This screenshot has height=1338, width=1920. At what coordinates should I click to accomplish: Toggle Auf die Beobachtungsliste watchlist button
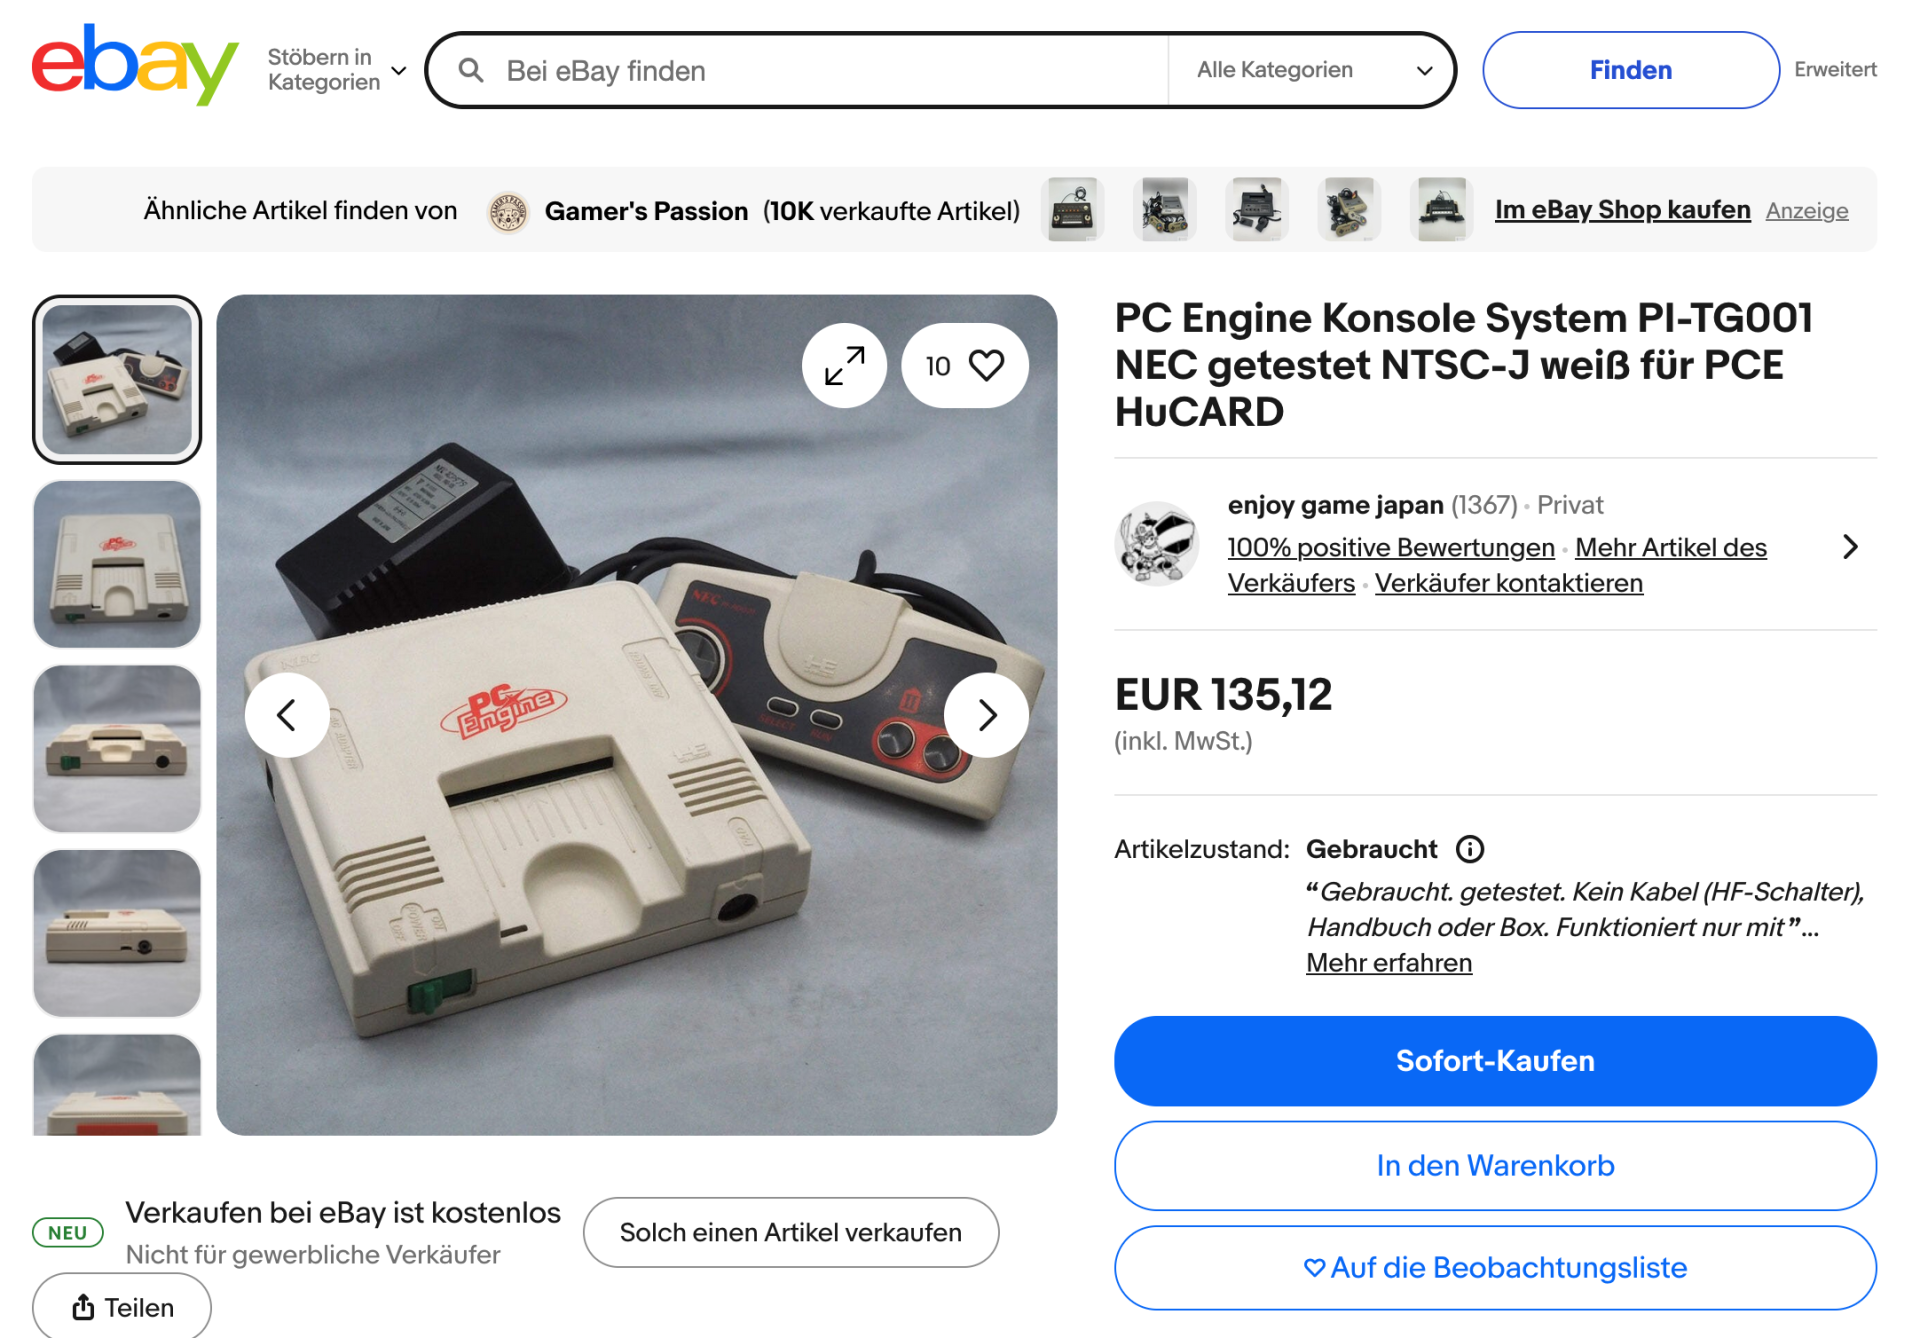(1495, 1268)
